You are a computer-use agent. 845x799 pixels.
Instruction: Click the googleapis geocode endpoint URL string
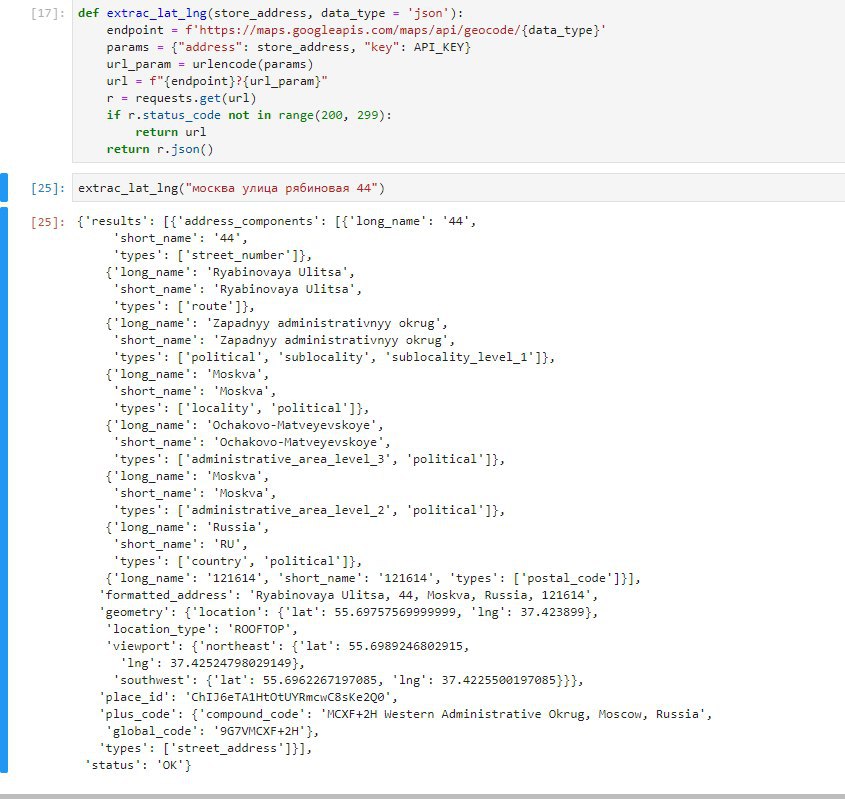pos(396,30)
